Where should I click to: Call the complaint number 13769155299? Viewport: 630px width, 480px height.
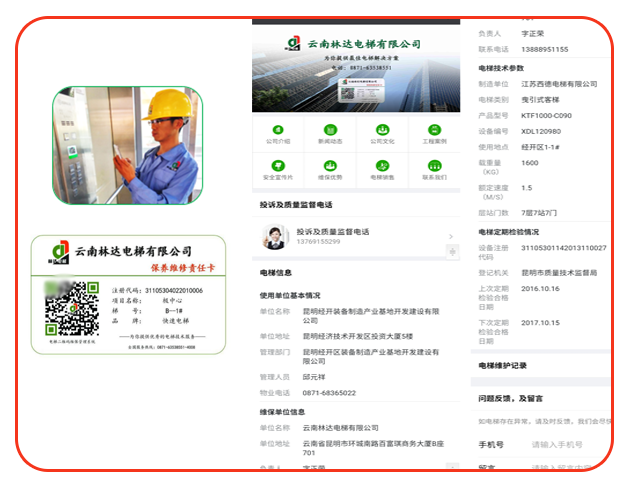[x=318, y=241]
